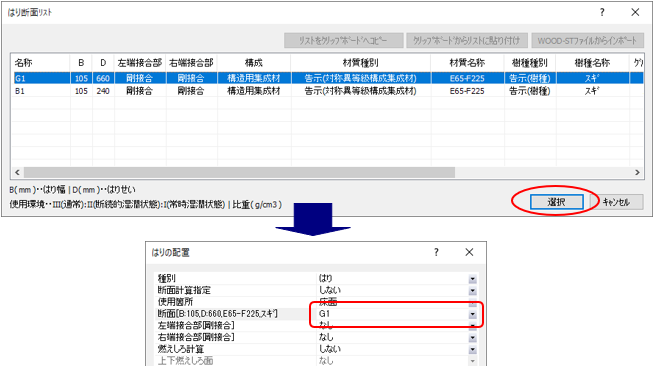Image resolution: width=655 pixels, height=390 pixels.
Task: Click horizontal scrollbar right arrow
Action: pyautogui.click(x=637, y=172)
